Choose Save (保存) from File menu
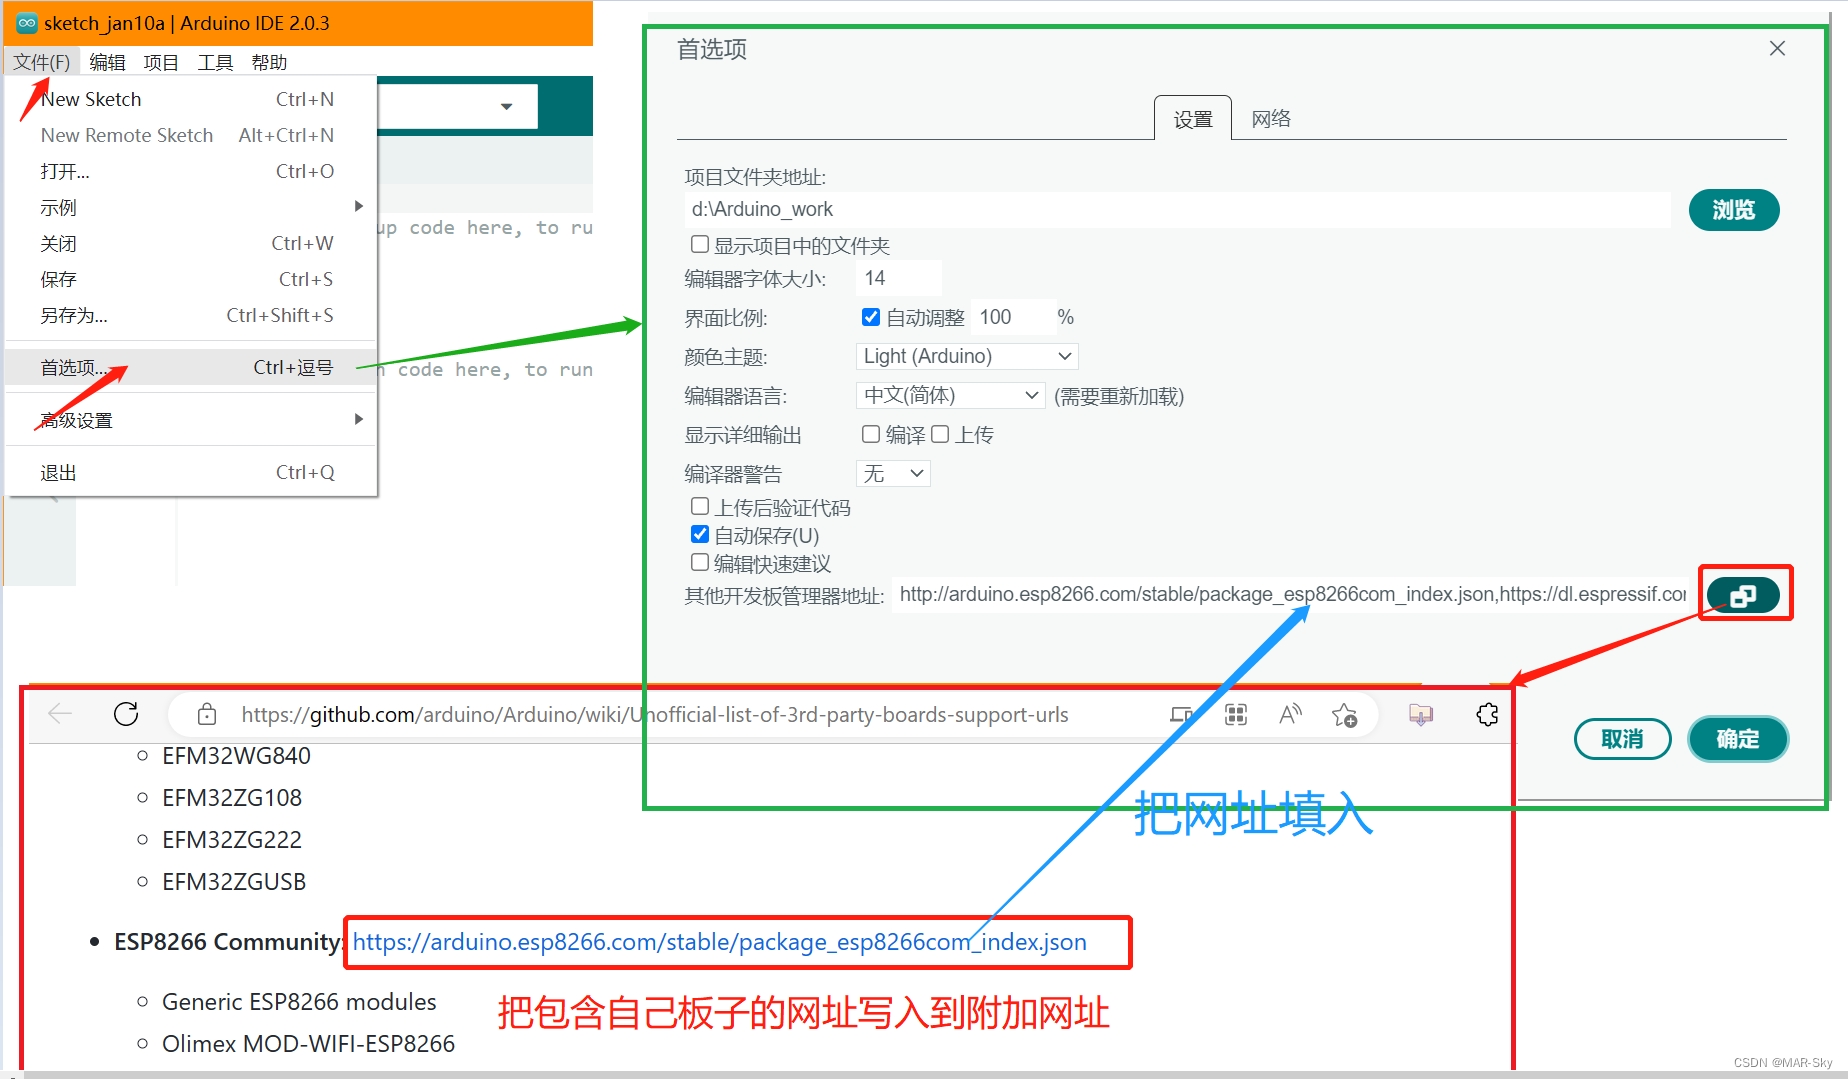1848x1079 pixels. point(191,279)
